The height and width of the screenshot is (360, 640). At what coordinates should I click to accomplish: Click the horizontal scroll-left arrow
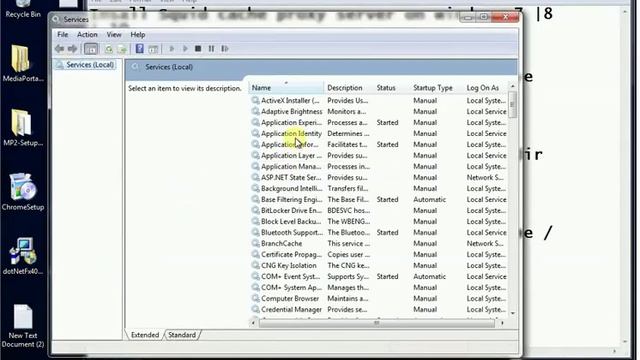(x=253, y=323)
